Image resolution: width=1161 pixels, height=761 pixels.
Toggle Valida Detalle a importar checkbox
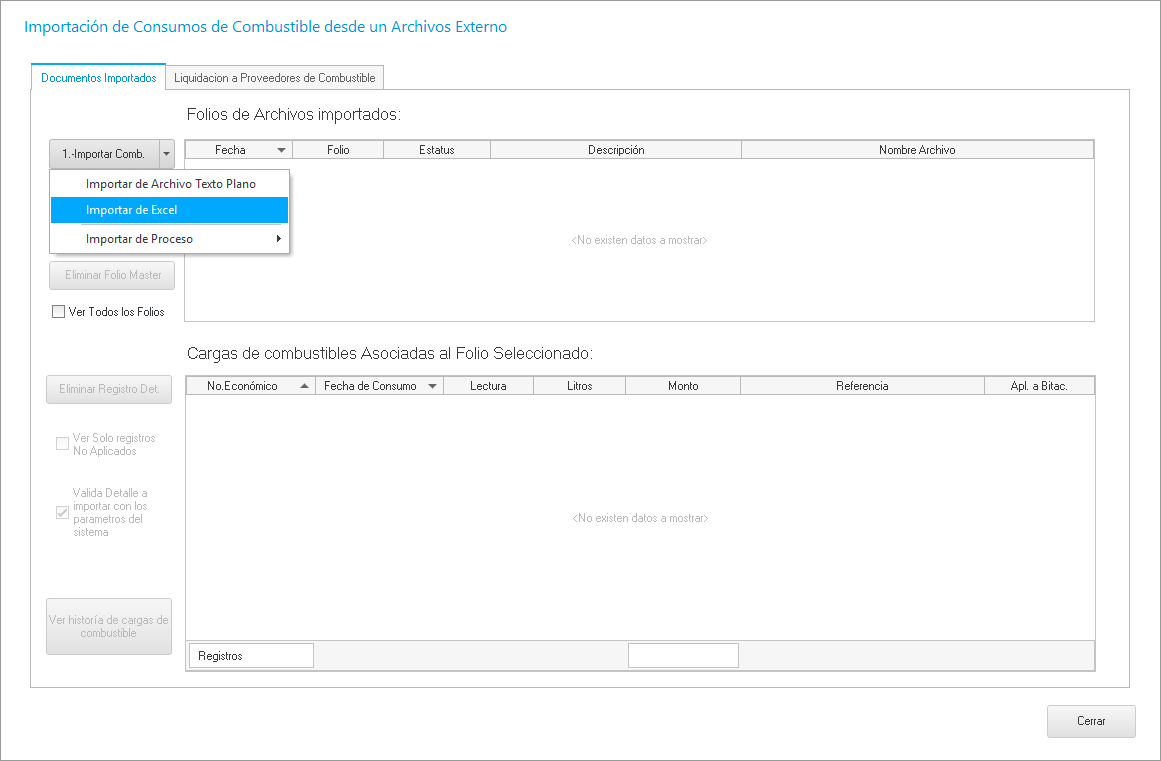pos(63,512)
